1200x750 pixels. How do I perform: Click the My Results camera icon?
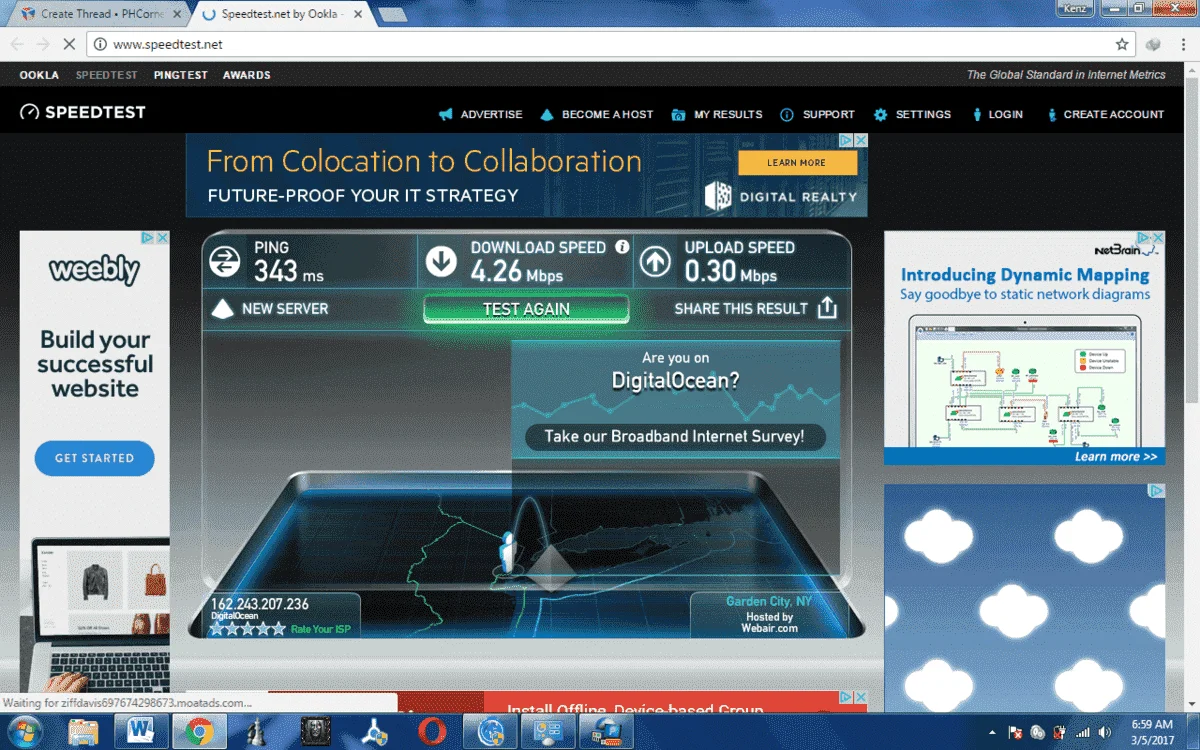[678, 114]
